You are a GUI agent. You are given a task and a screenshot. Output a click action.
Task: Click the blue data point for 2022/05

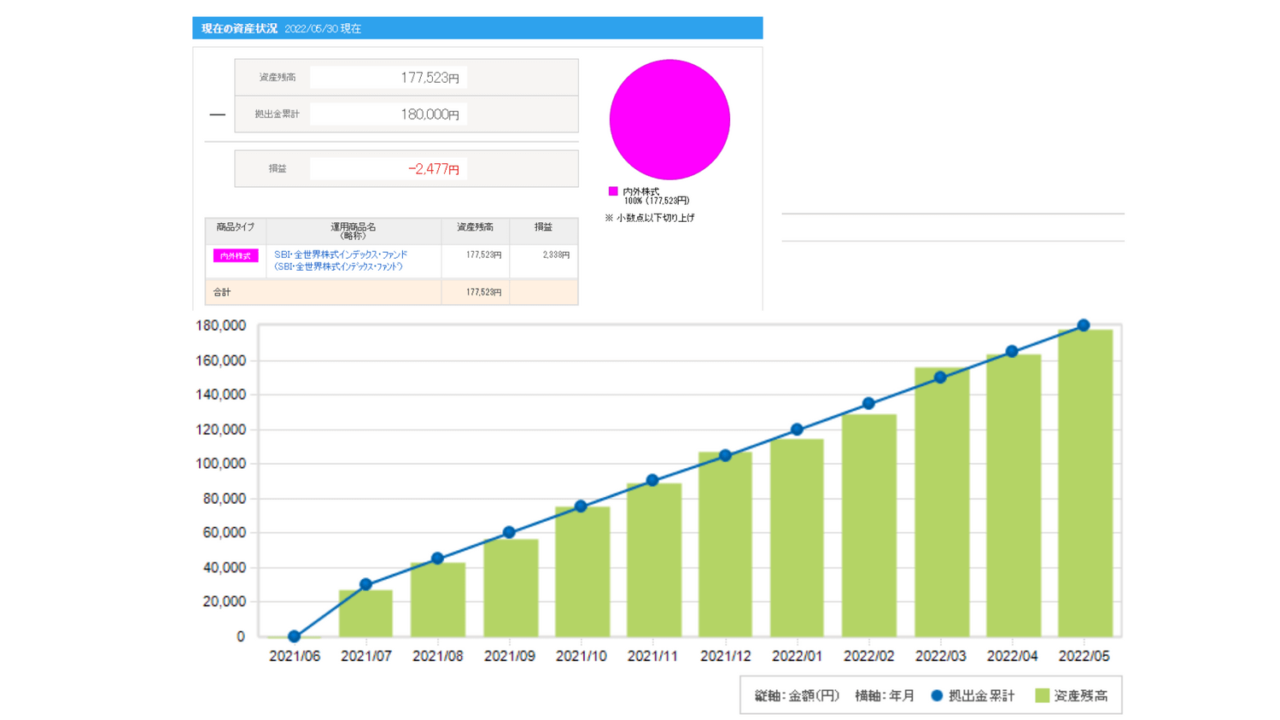coord(1084,326)
